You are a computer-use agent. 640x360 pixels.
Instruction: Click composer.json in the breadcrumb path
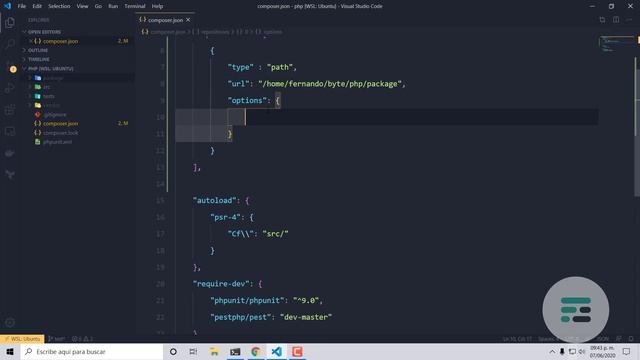pos(167,32)
